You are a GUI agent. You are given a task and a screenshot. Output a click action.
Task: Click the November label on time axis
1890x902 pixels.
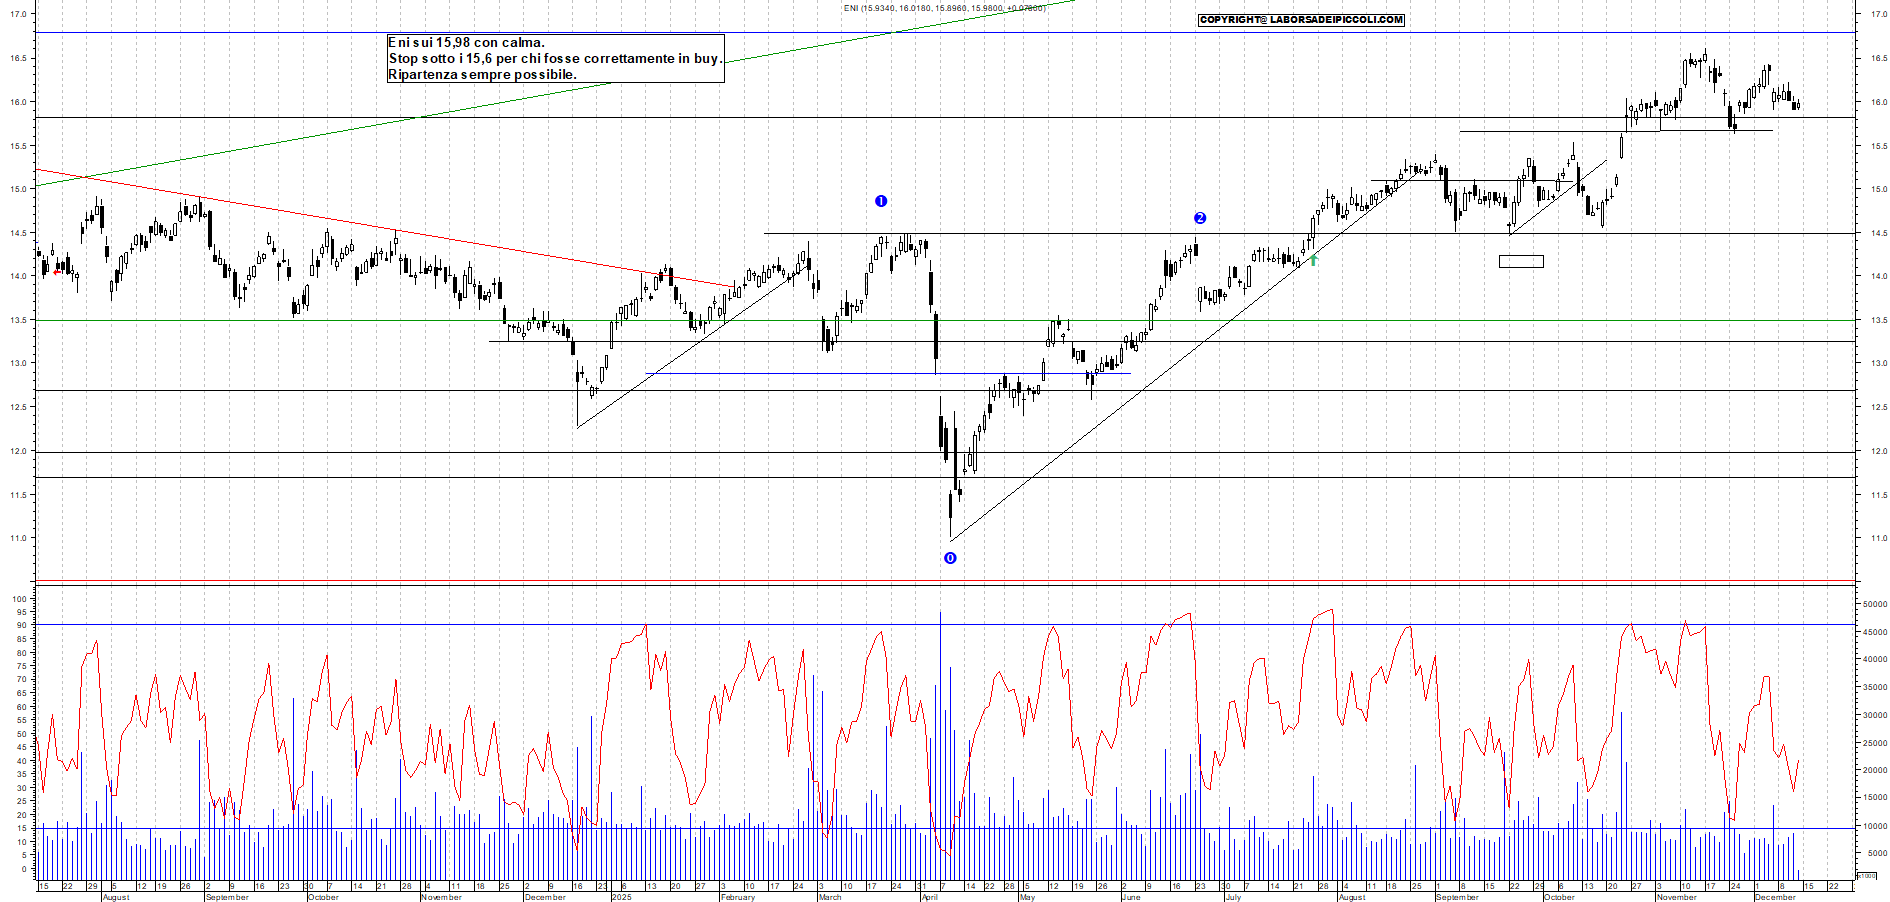[1676, 897]
